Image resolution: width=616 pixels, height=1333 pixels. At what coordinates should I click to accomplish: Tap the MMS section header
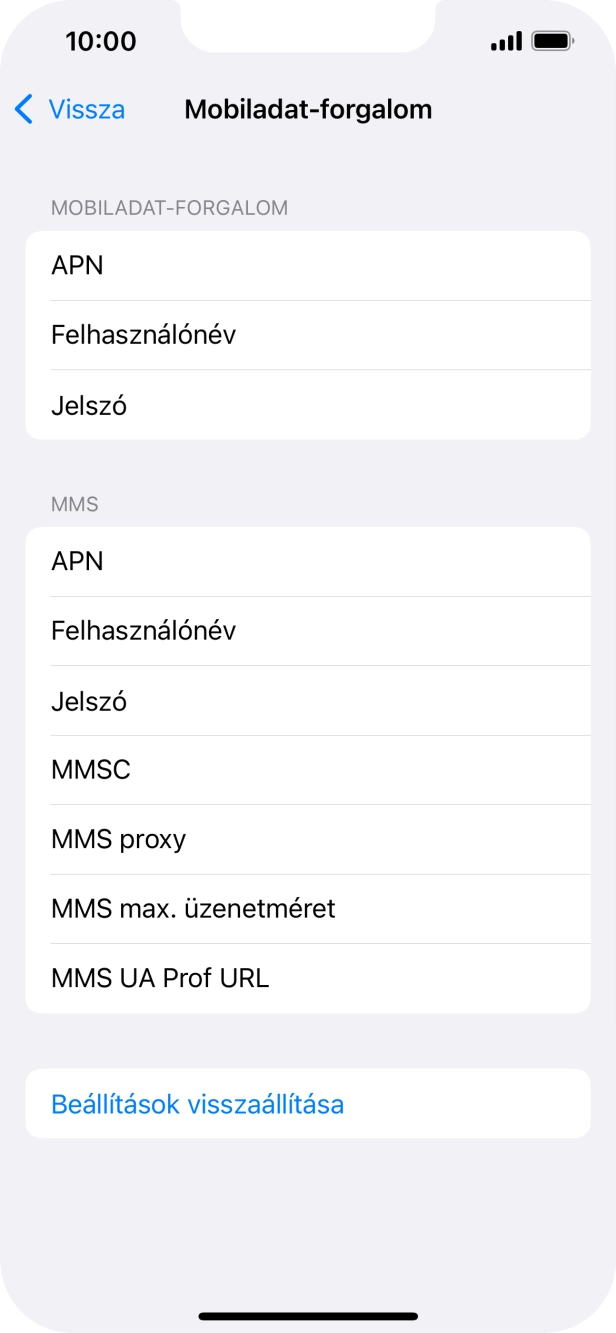[75, 504]
